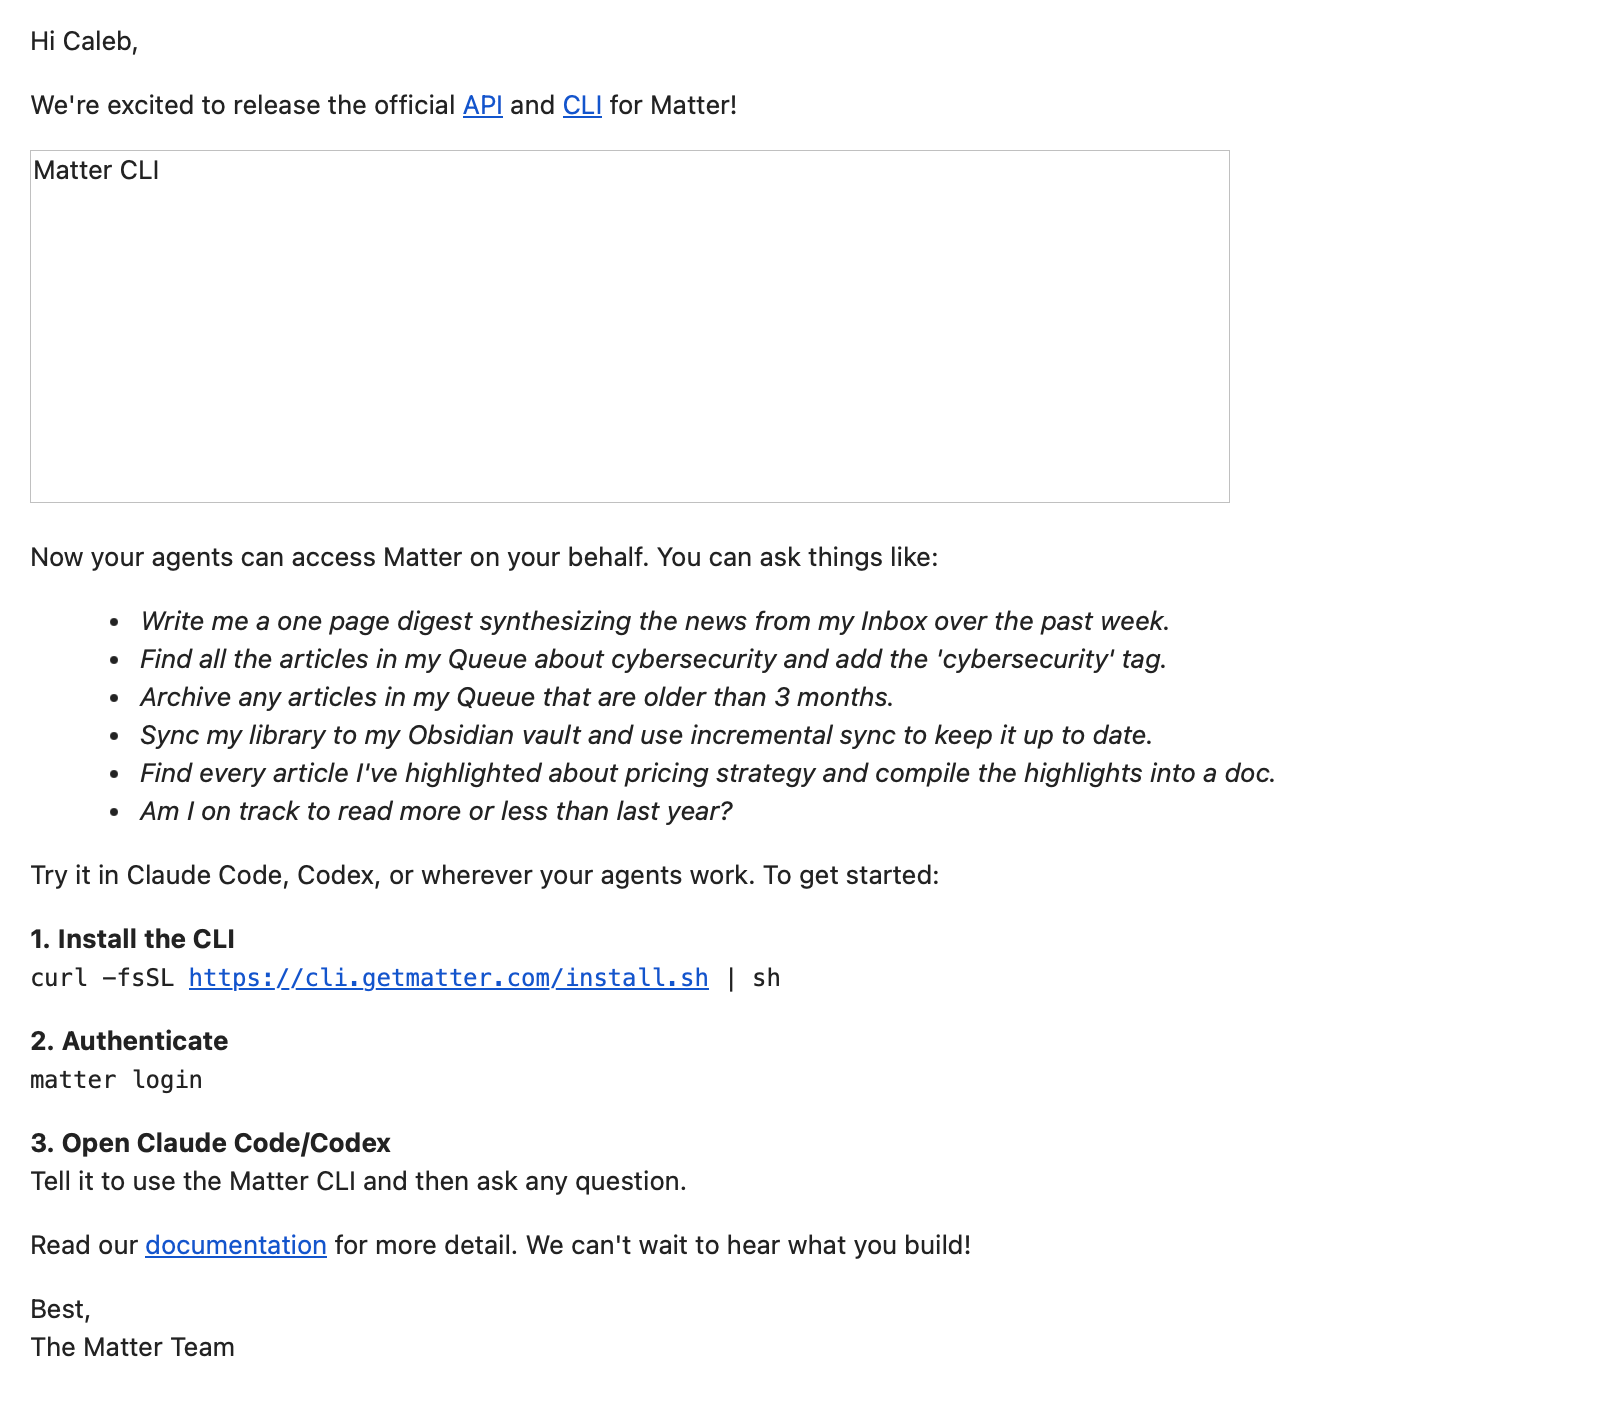Open the CLI link in the intro
Image resolution: width=1624 pixels, height=1410 pixels.
(x=582, y=106)
